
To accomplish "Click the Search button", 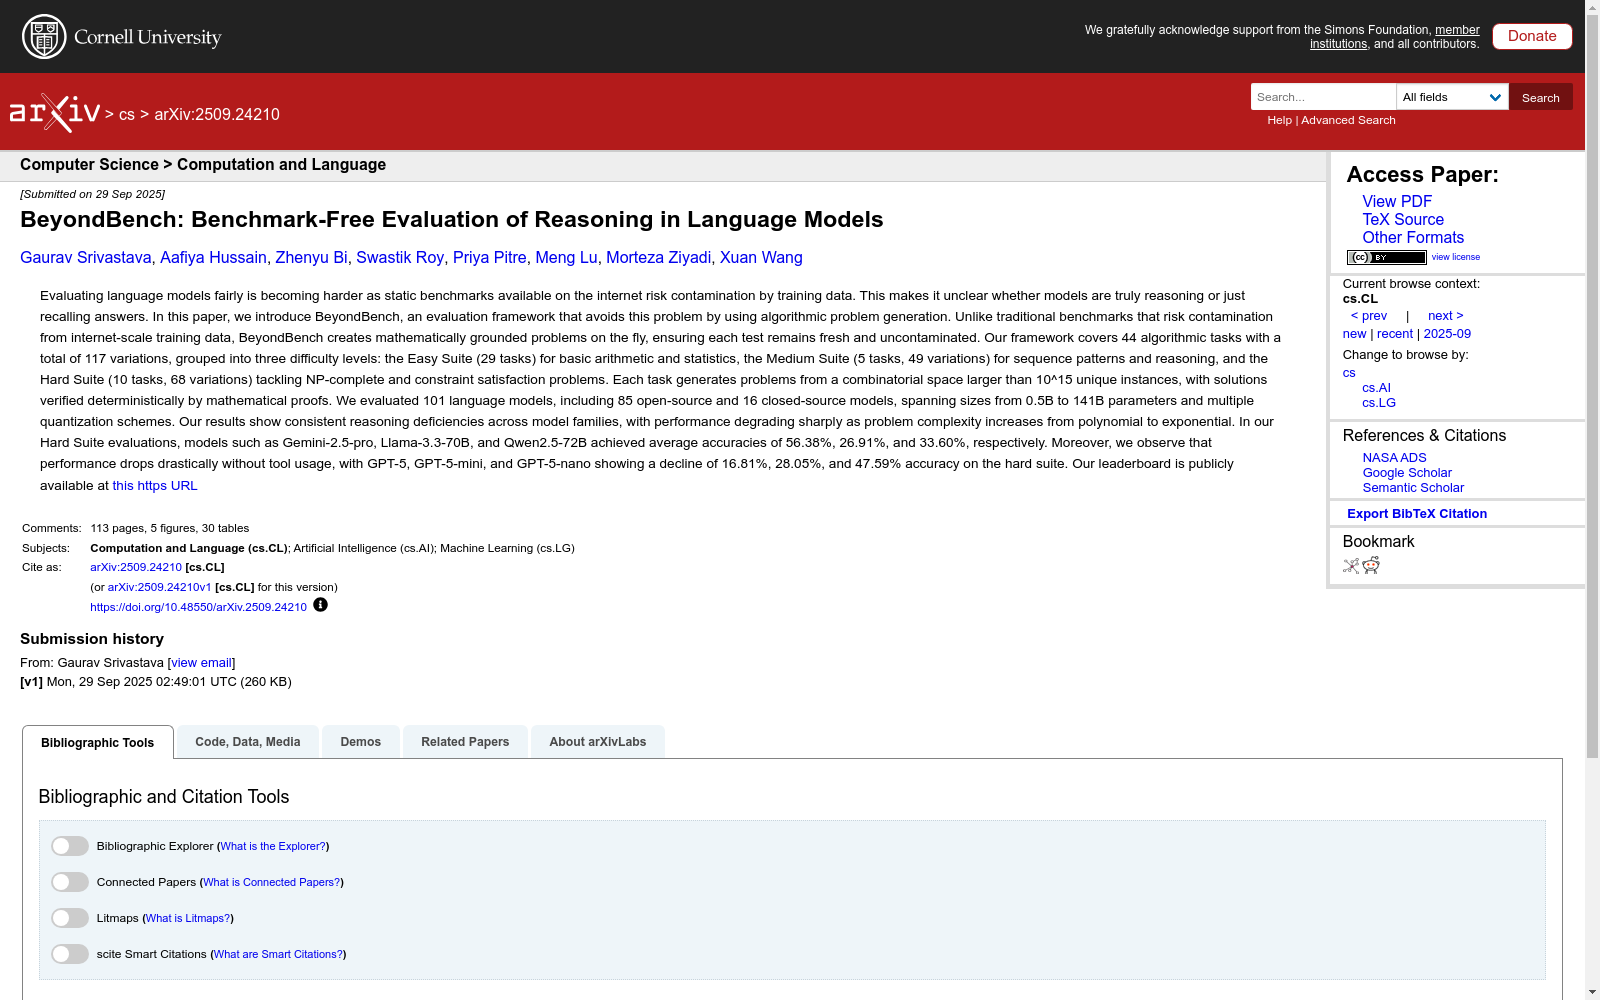I will pyautogui.click(x=1541, y=97).
